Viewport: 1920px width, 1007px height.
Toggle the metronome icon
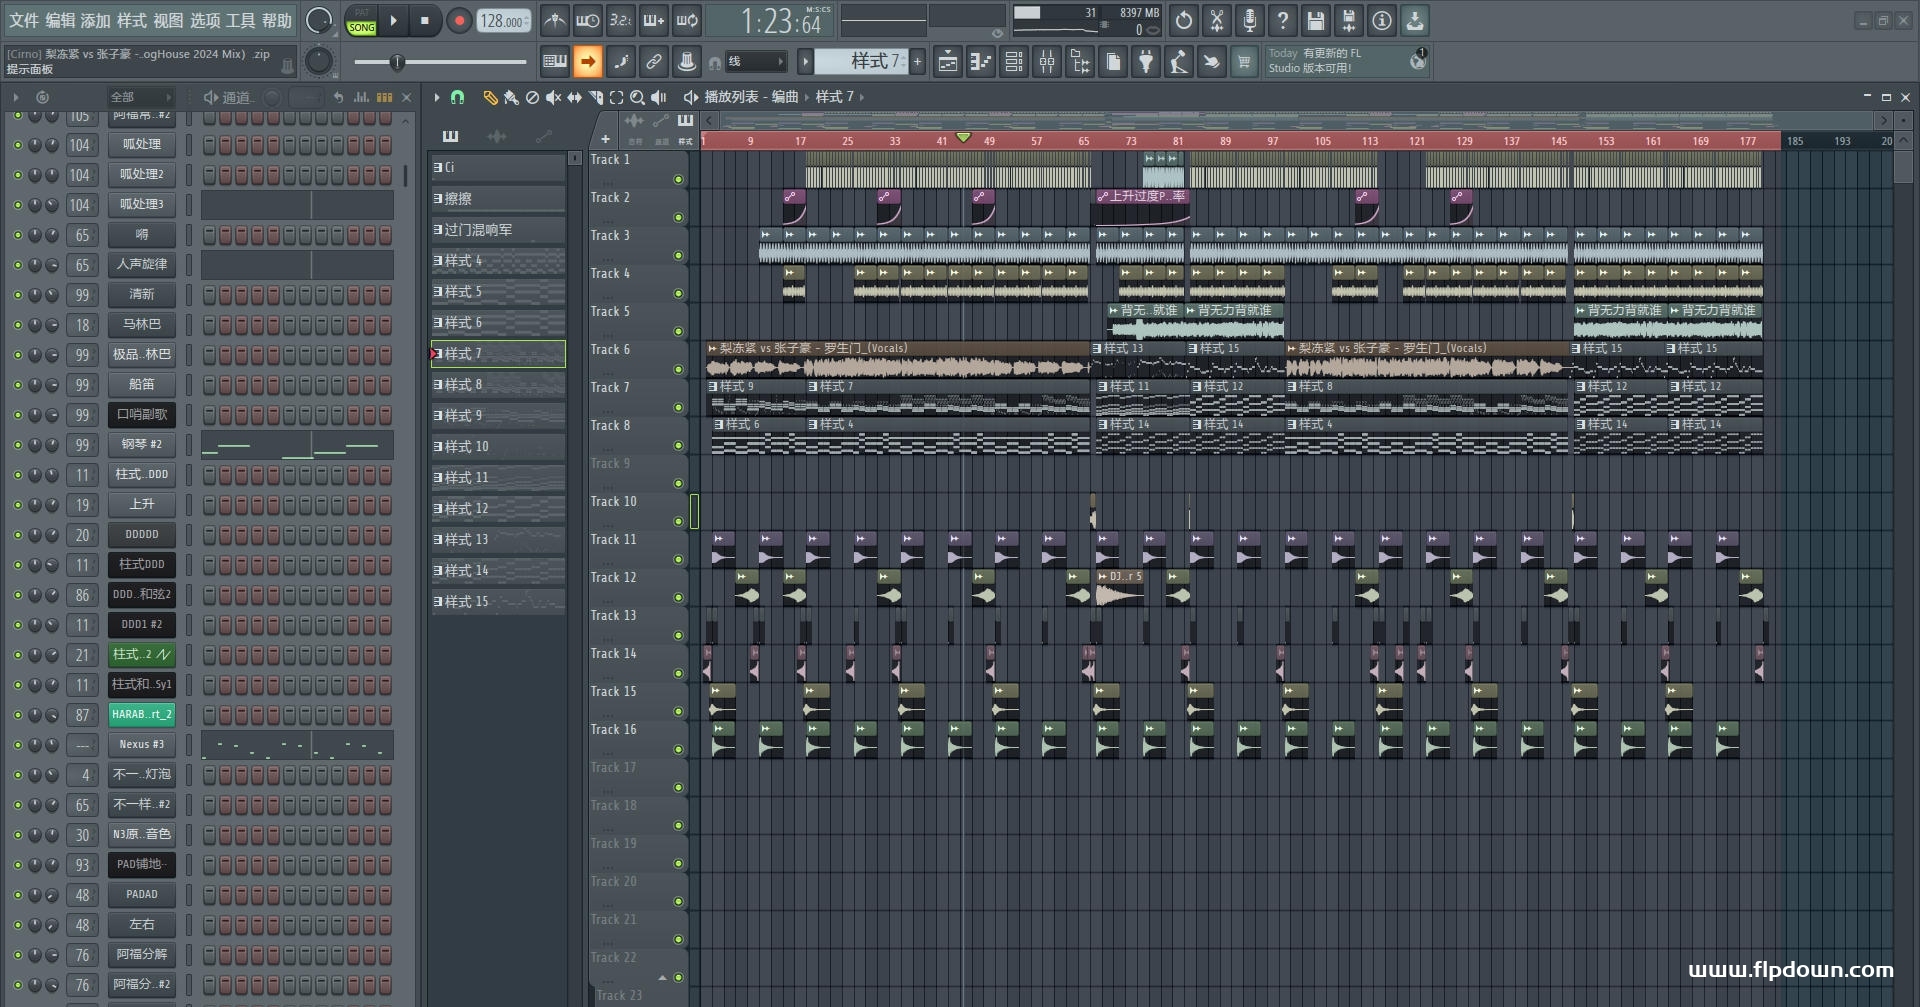pyautogui.click(x=555, y=20)
